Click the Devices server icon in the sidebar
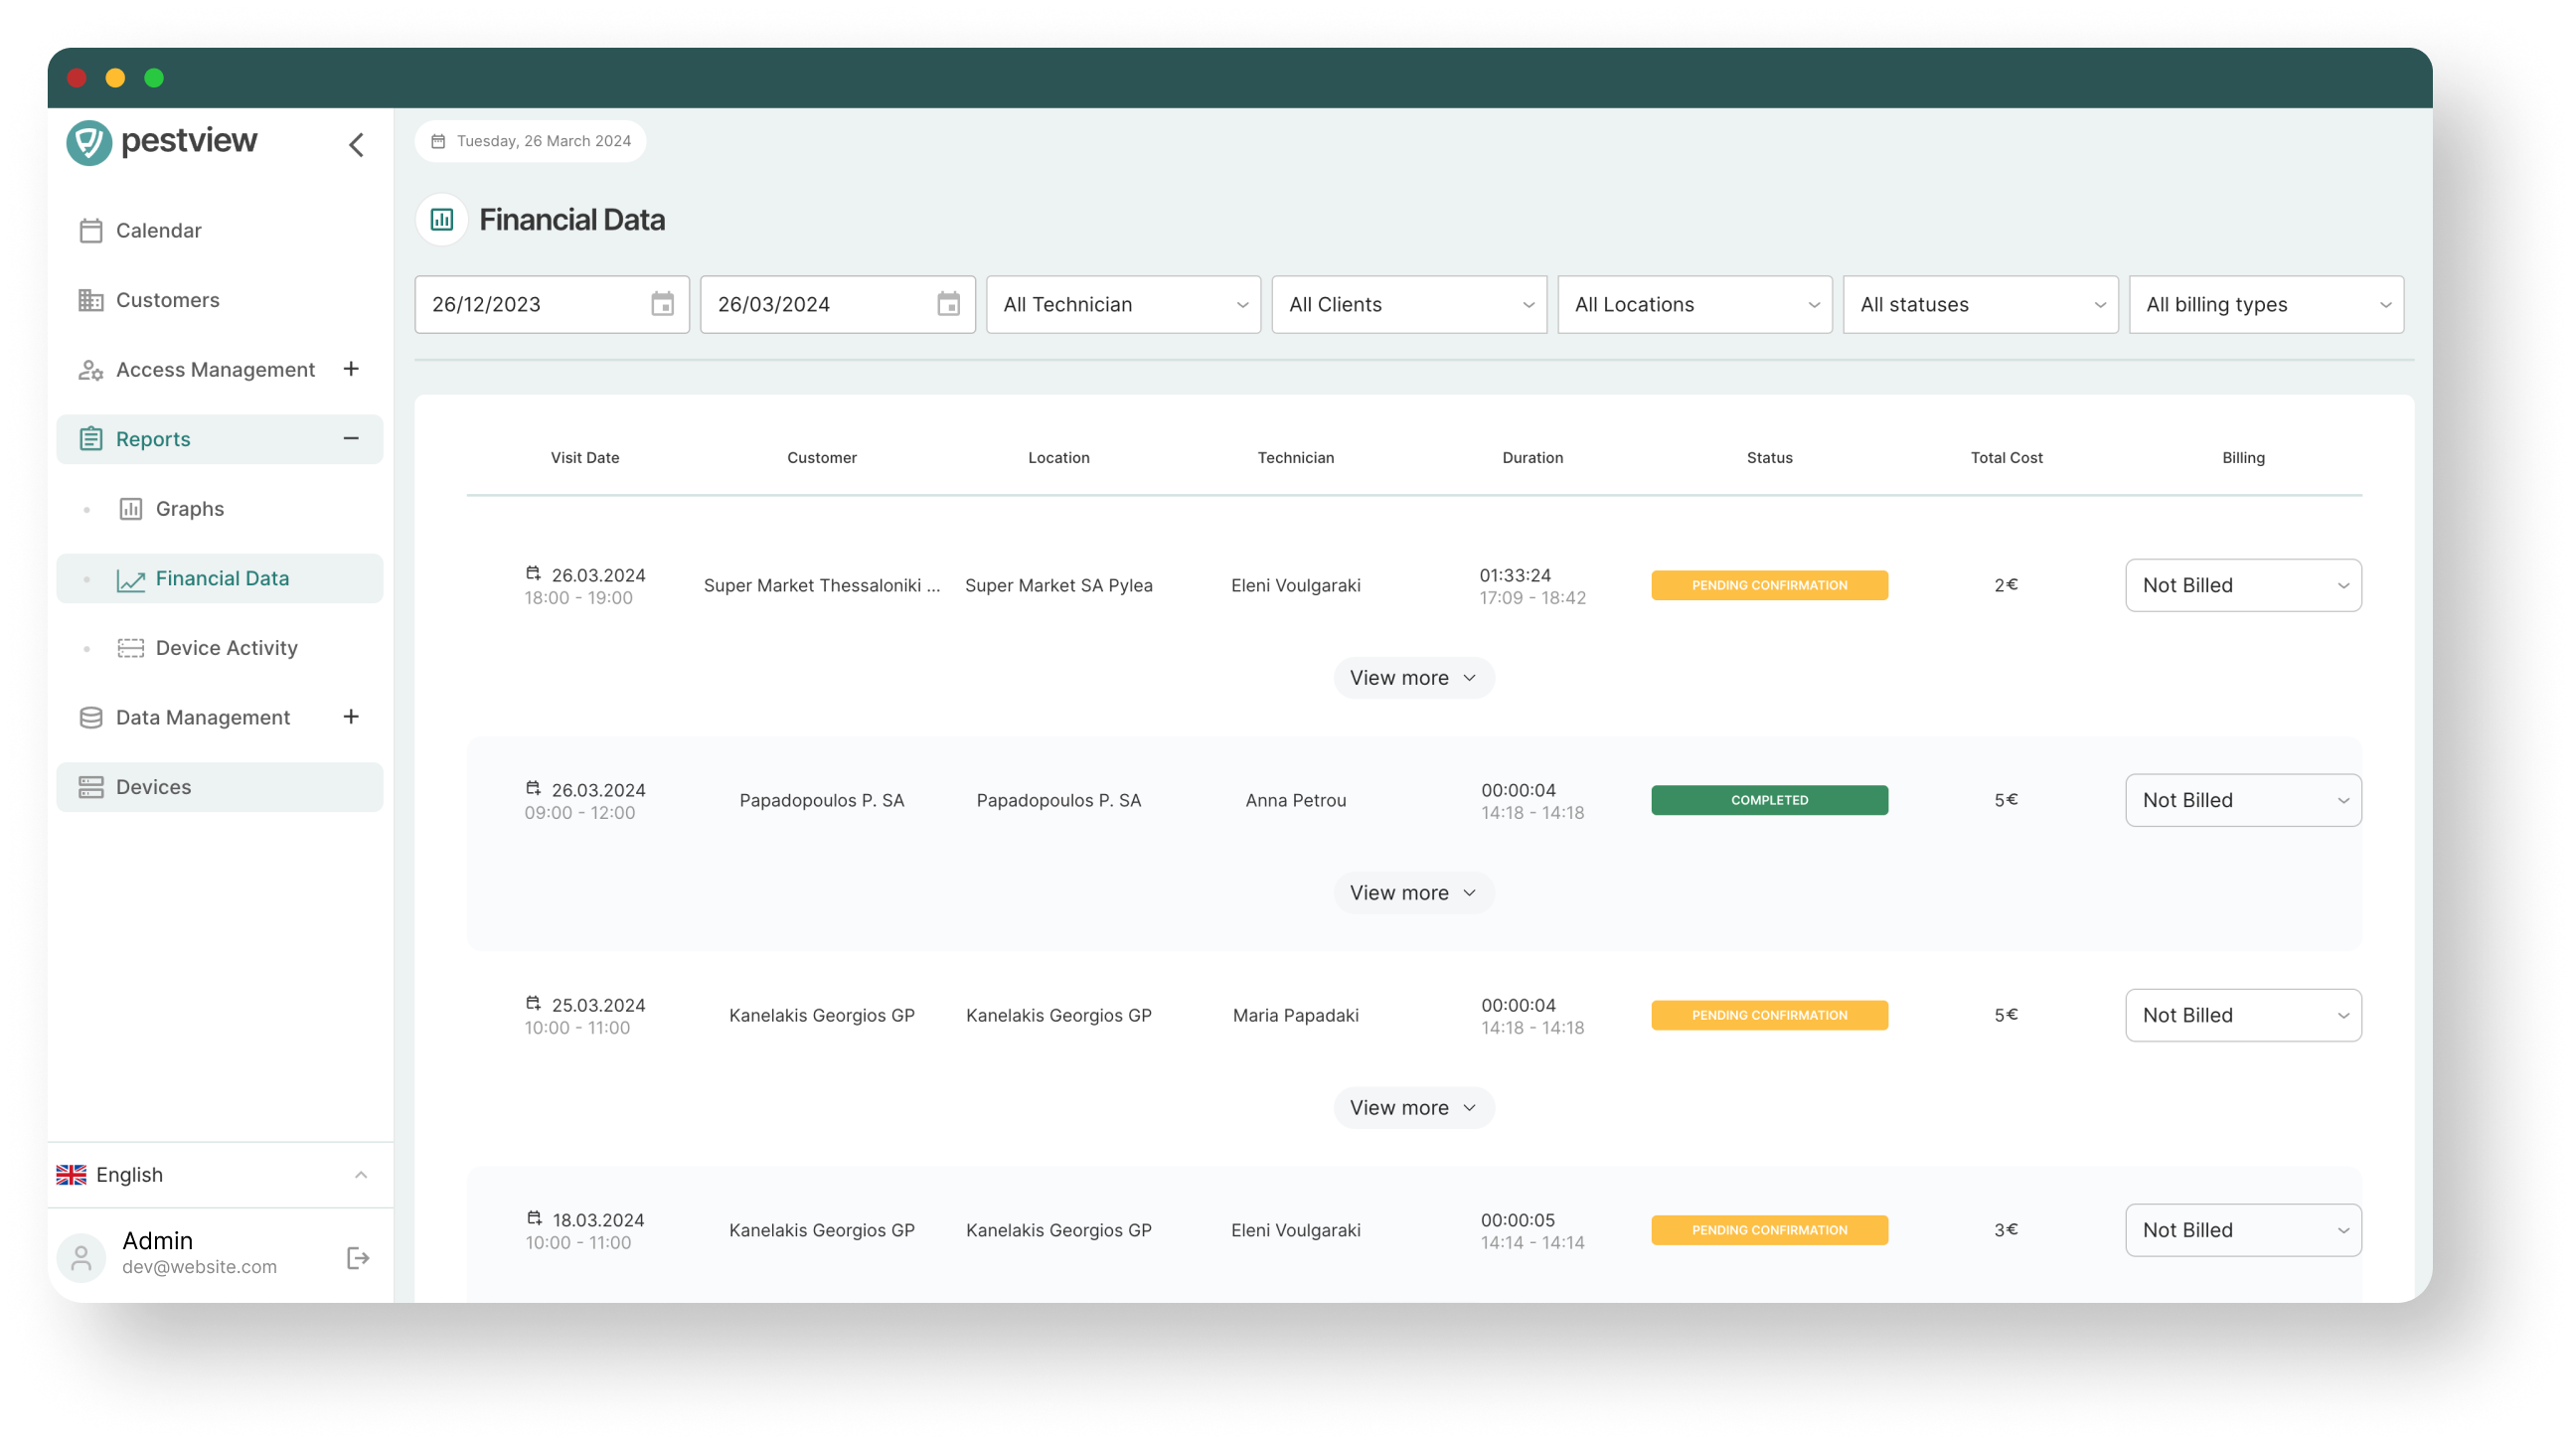The width and height of the screenshot is (2576, 1446). coord(91,787)
